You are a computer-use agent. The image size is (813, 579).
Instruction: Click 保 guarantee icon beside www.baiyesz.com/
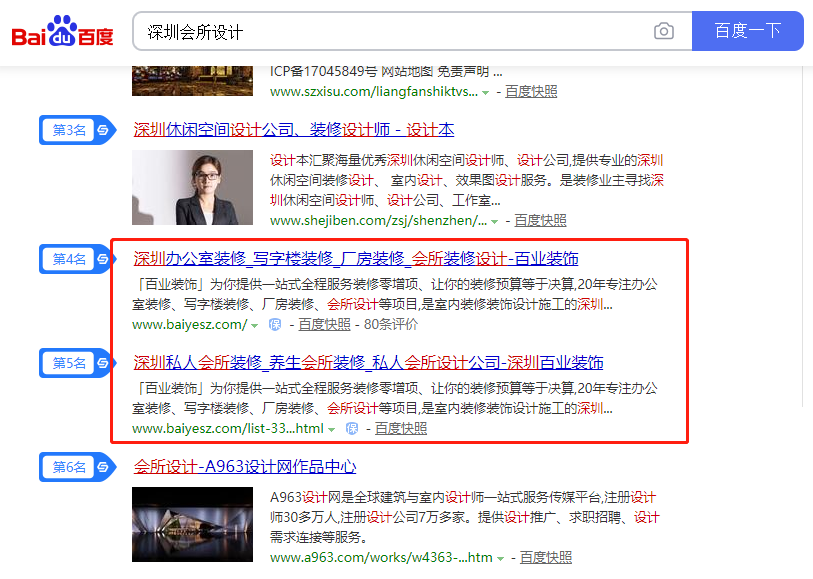click(275, 324)
